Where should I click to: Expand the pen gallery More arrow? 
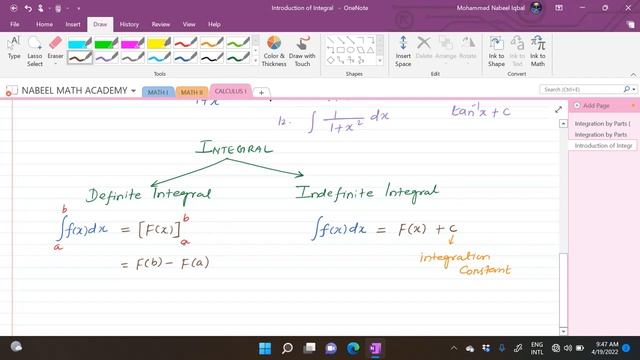click(x=256, y=60)
